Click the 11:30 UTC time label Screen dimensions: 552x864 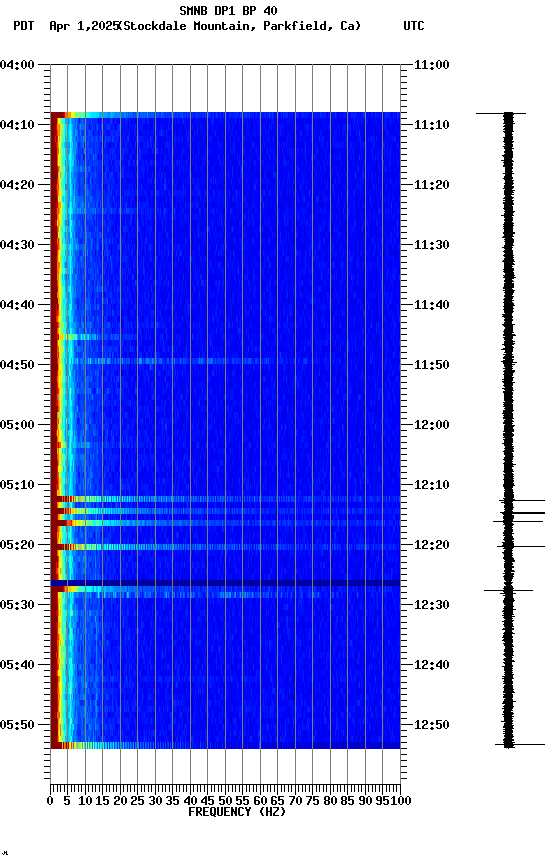(432, 245)
